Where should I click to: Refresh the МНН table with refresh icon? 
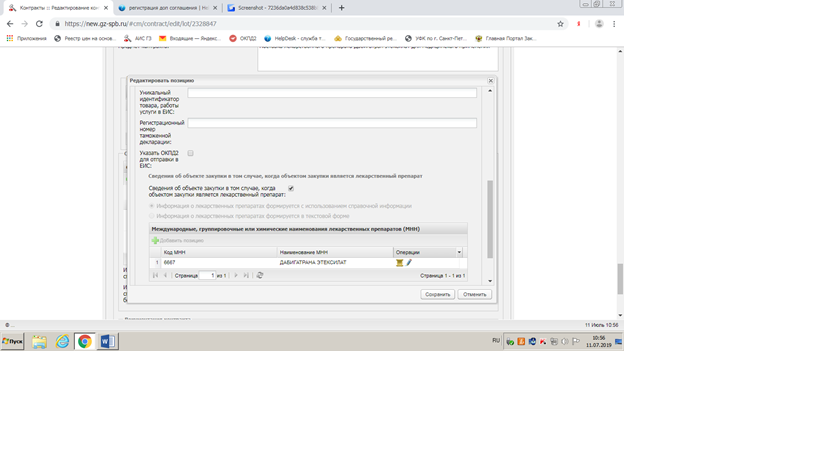(x=260, y=275)
